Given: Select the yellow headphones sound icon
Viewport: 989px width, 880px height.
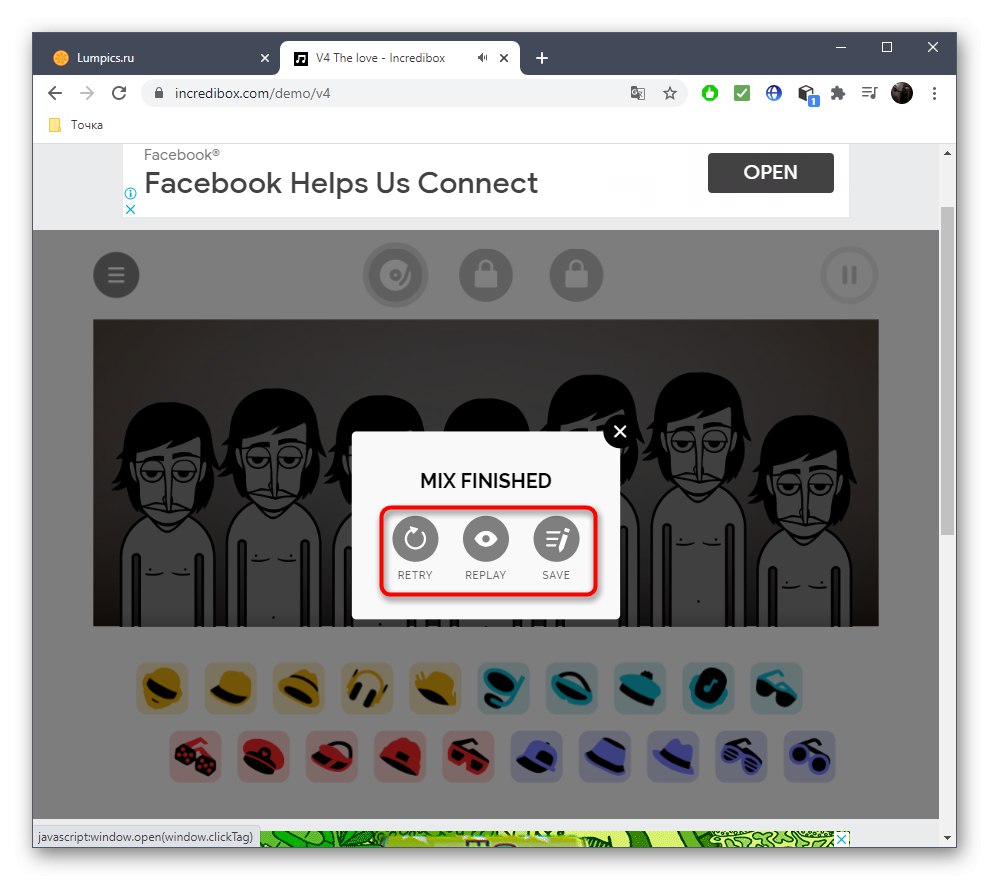Looking at the screenshot, I should point(367,688).
